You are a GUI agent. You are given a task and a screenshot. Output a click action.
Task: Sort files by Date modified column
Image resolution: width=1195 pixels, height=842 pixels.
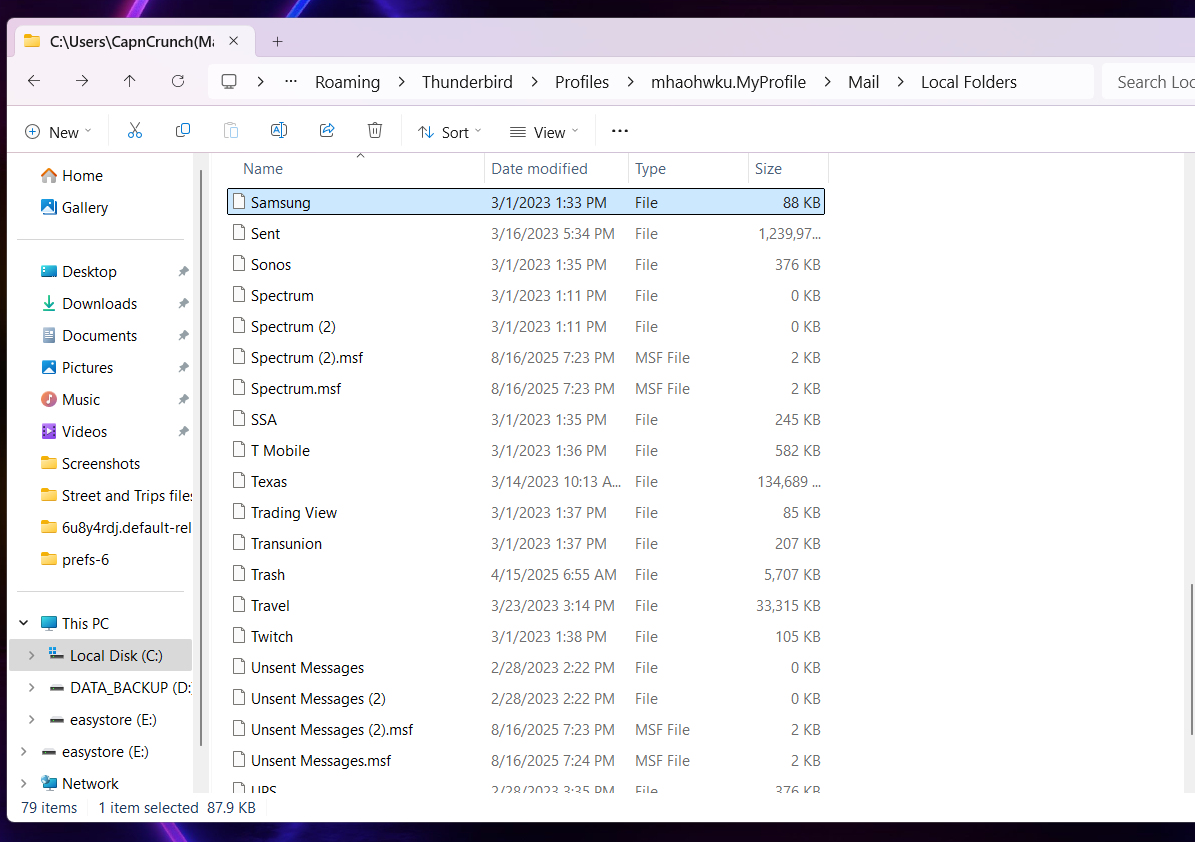(540, 169)
